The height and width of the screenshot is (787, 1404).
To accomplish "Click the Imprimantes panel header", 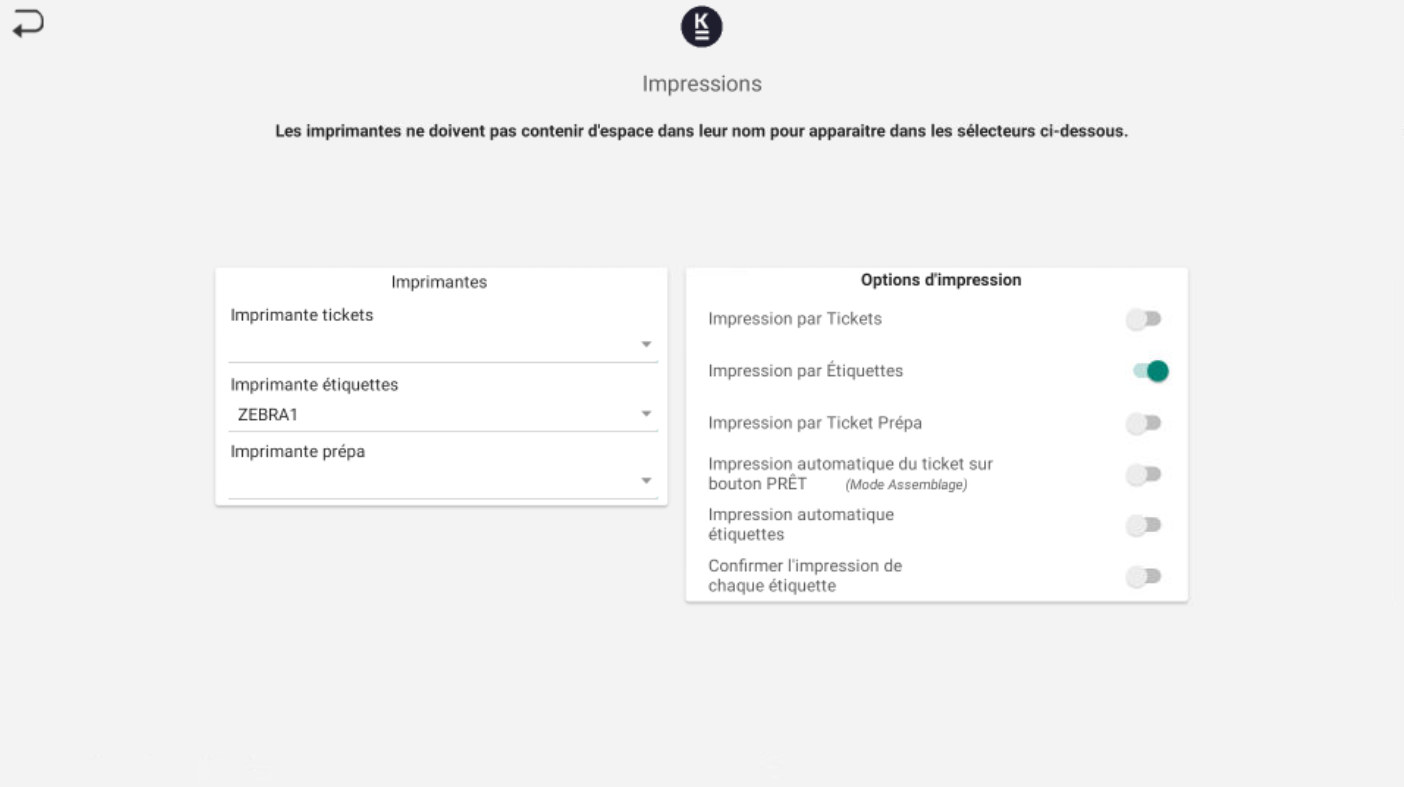I will coord(439,283).
